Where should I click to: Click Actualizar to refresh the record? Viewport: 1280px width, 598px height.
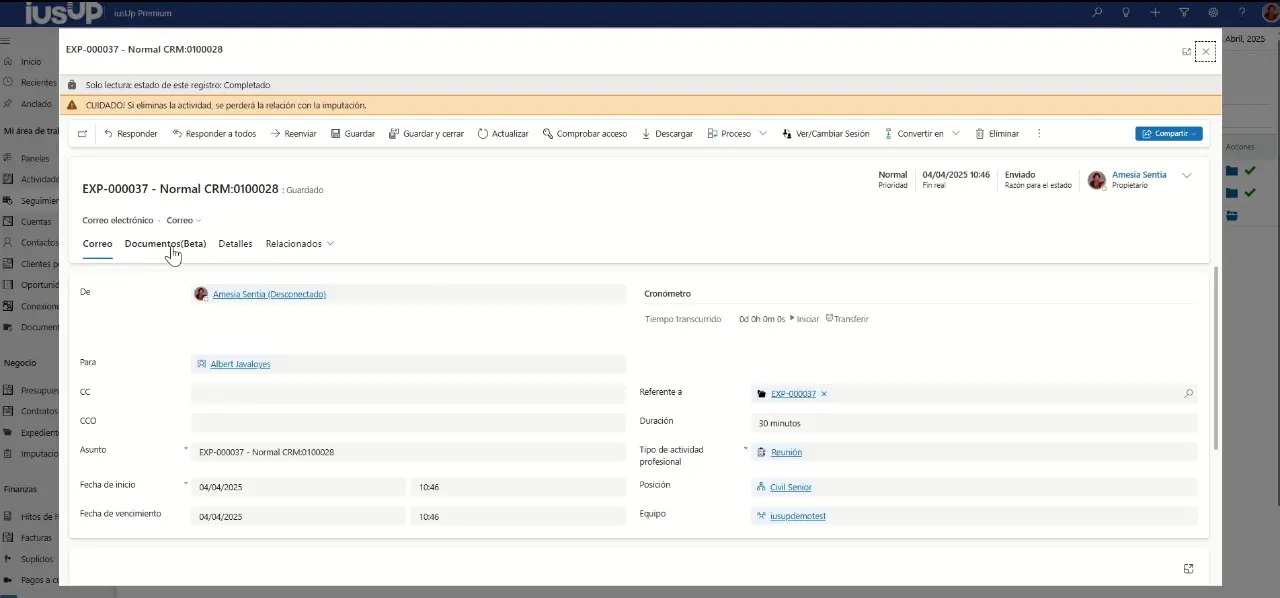click(503, 134)
